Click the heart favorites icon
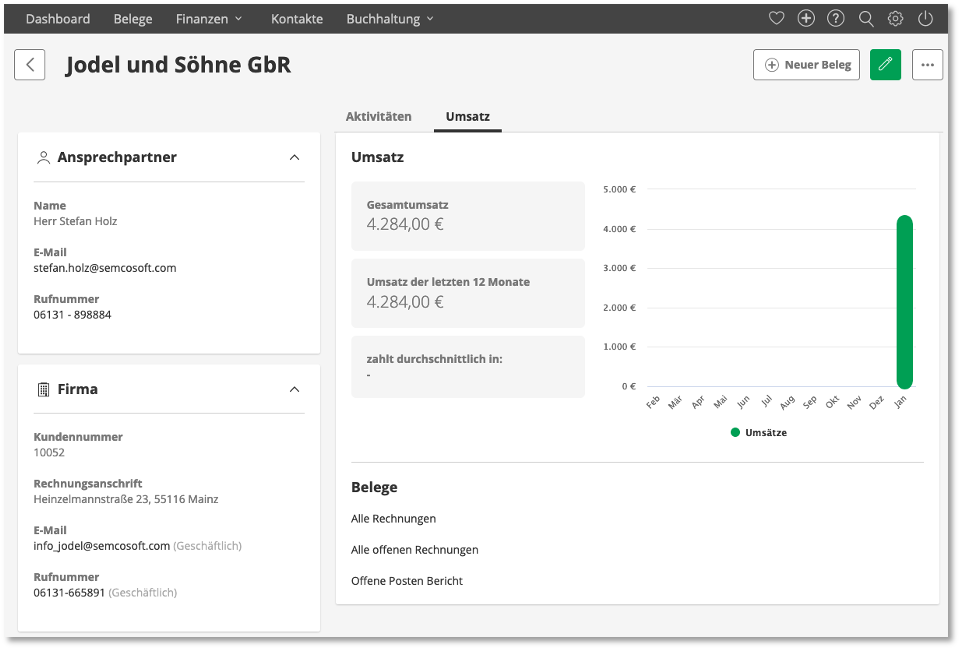 776,18
